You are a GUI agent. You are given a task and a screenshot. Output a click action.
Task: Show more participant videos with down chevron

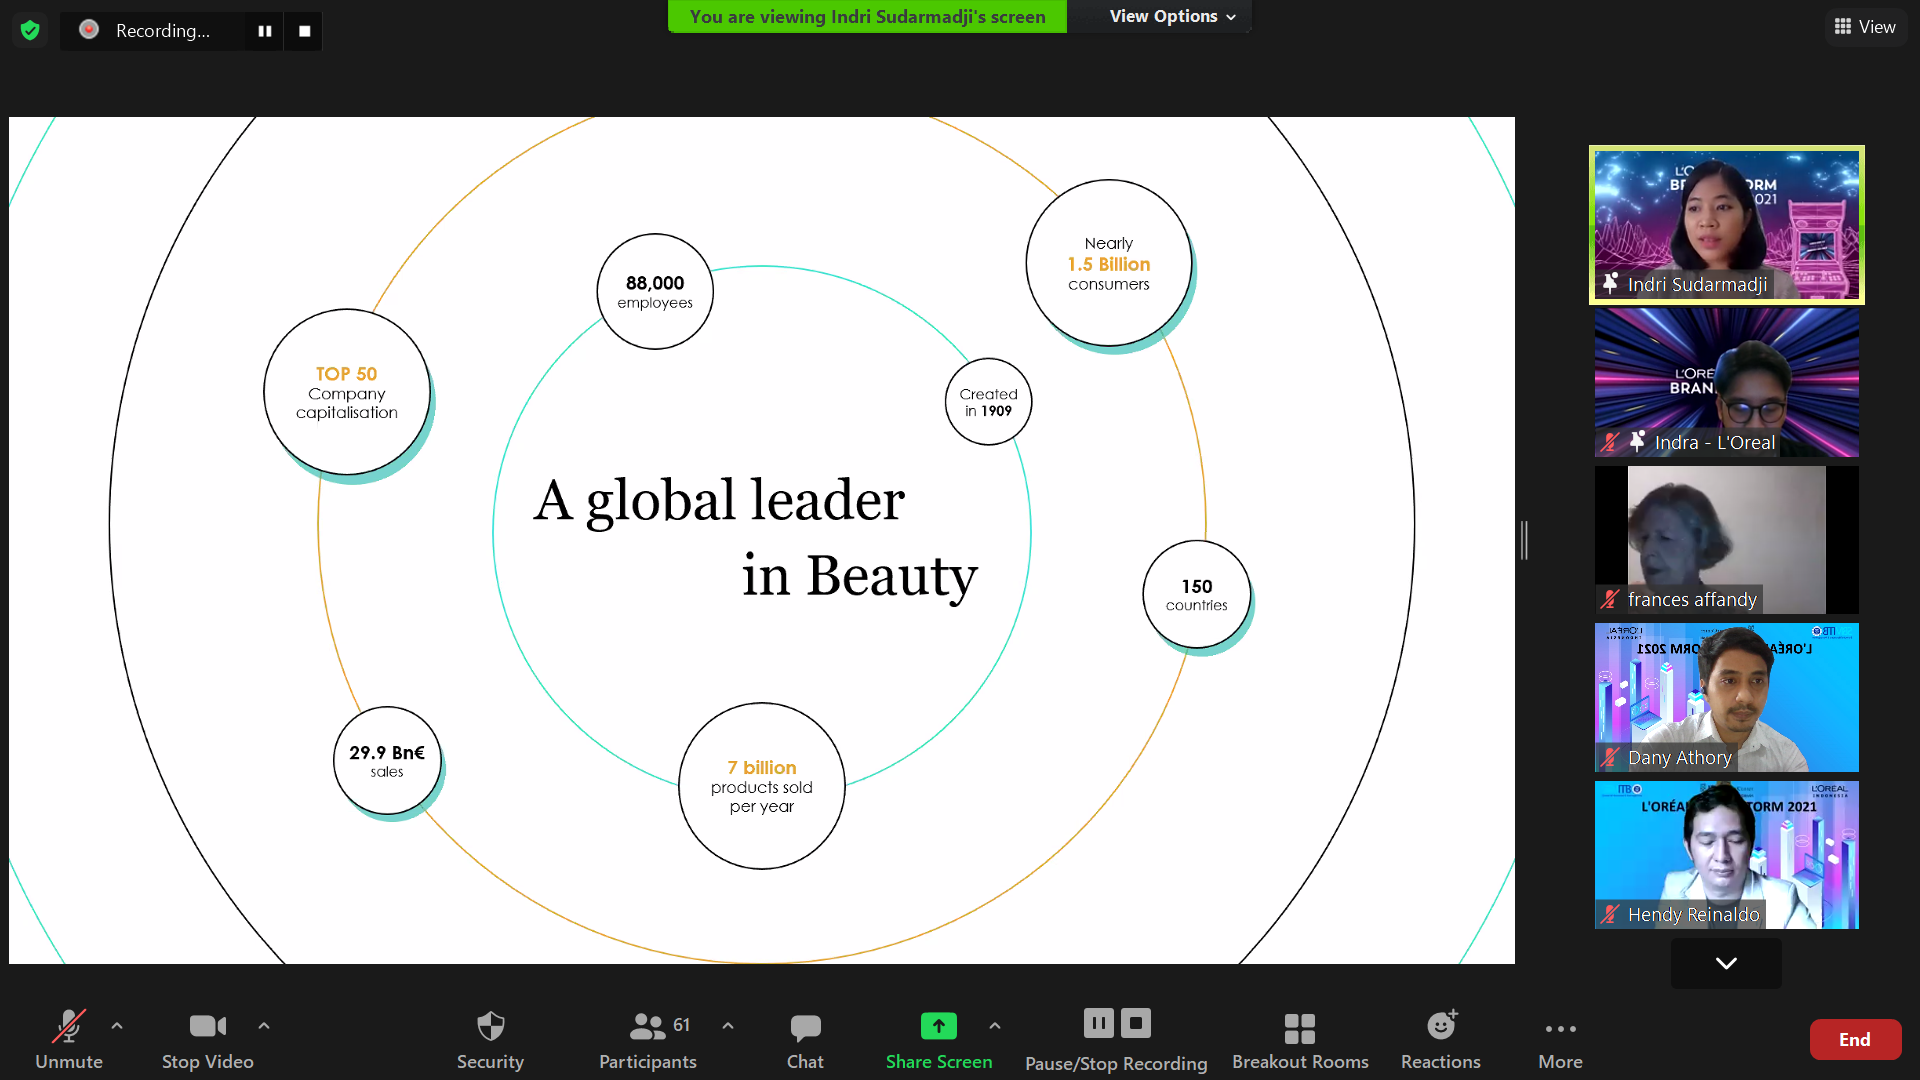[x=1726, y=963]
